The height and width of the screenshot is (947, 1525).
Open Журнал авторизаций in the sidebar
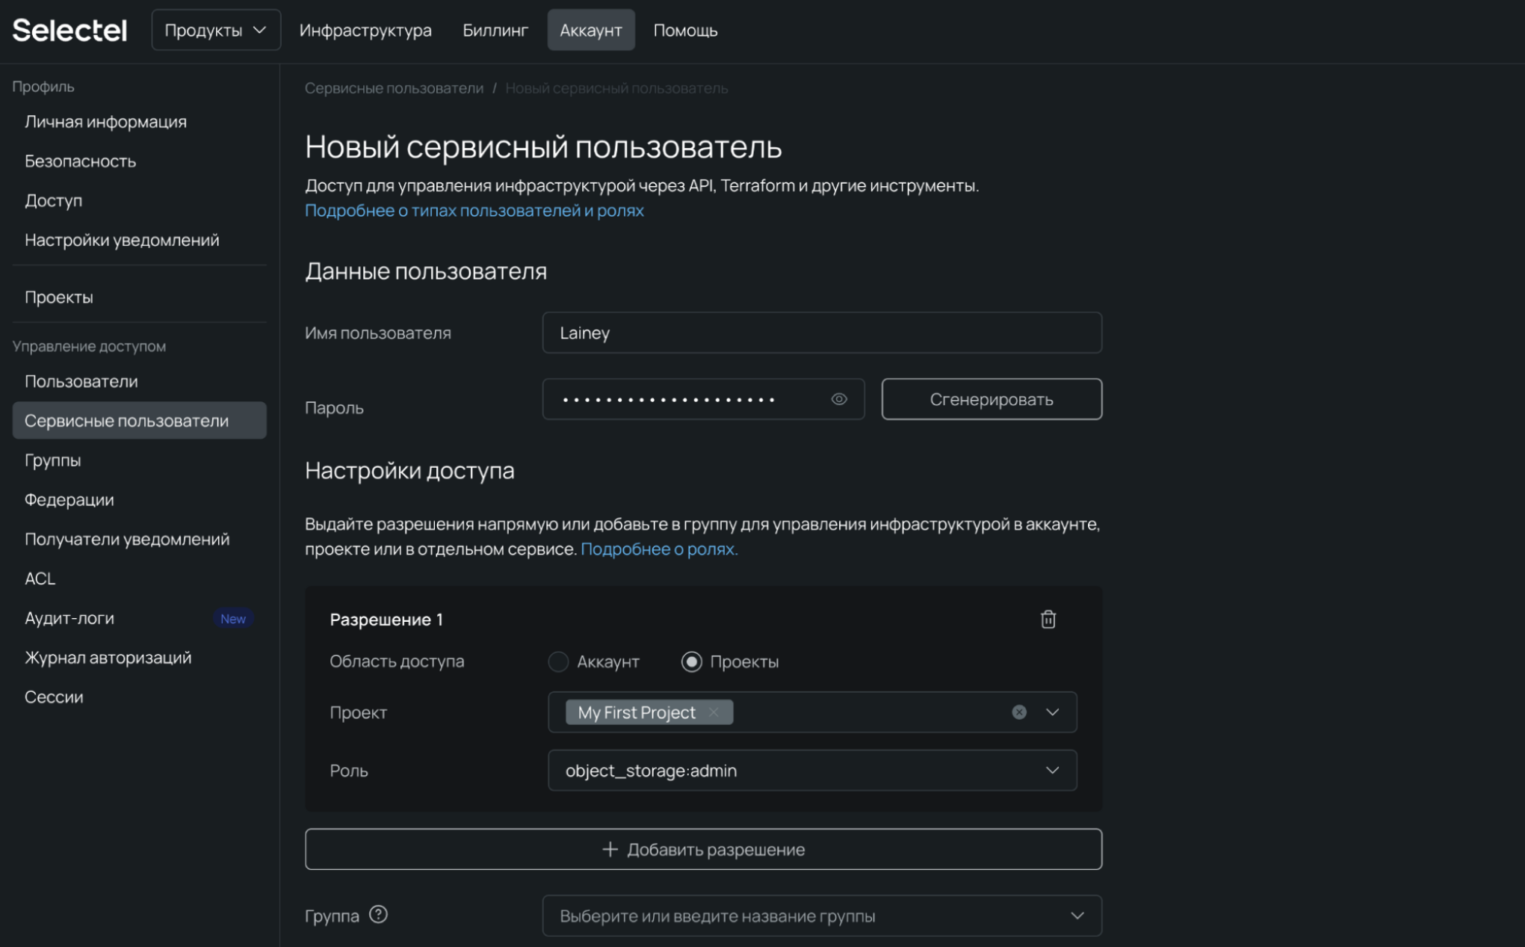pyautogui.click(x=108, y=657)
